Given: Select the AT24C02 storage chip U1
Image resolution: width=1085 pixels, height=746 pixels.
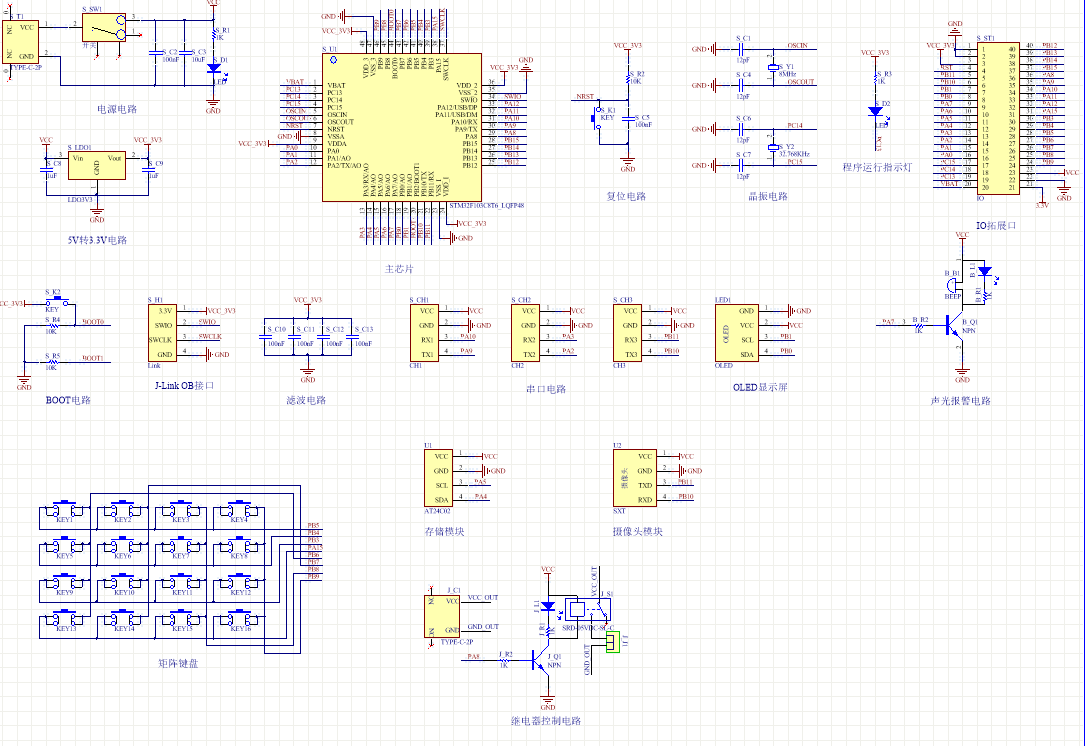Looking at the screenshot, I should pyautogui.click(x=438, y=478).
